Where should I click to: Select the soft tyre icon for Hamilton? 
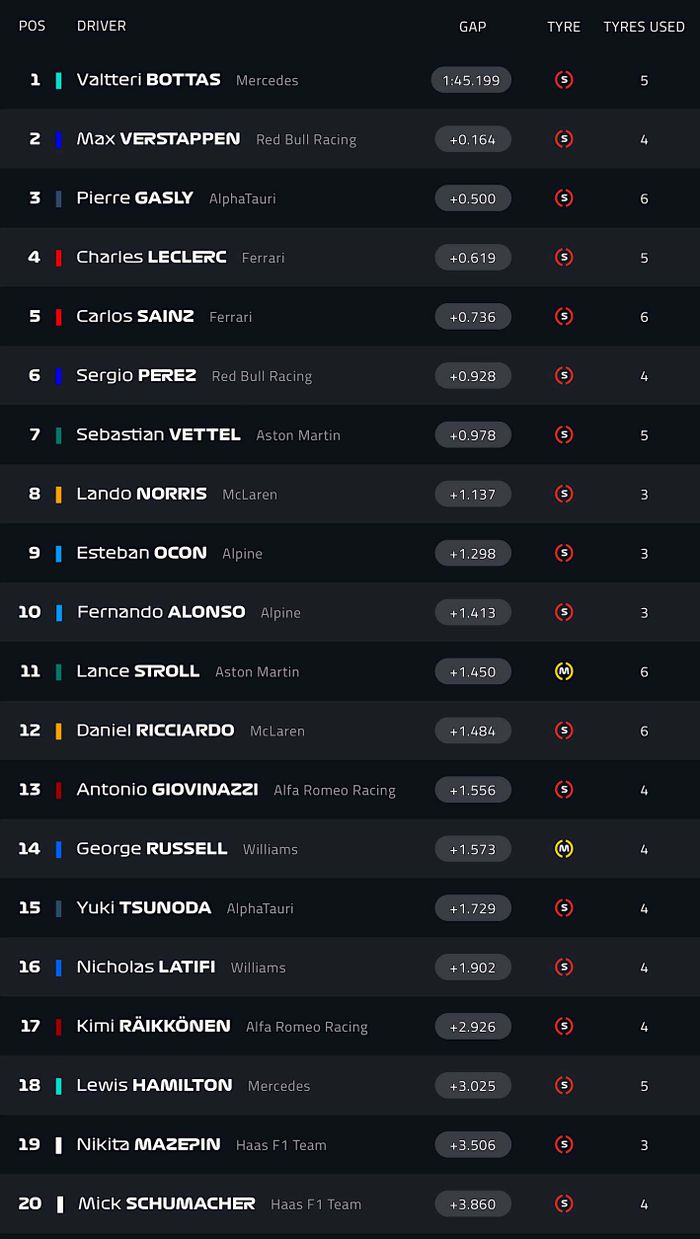pyautogui.click(x=563, y=1085)
